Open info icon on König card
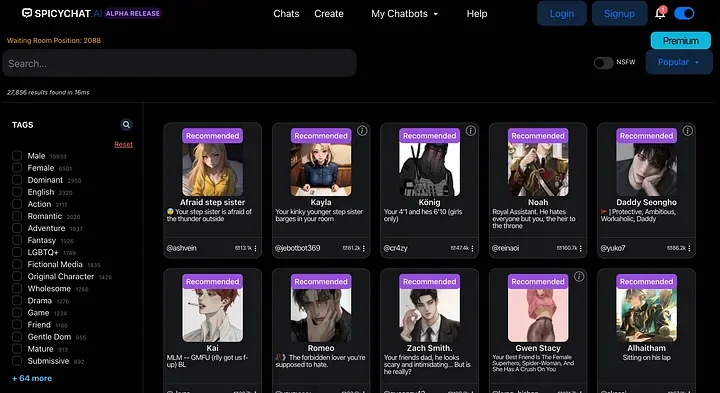Image resolution: width=720 pixels, height=393 pixels. pyautogui.click(x=471, y=131)
